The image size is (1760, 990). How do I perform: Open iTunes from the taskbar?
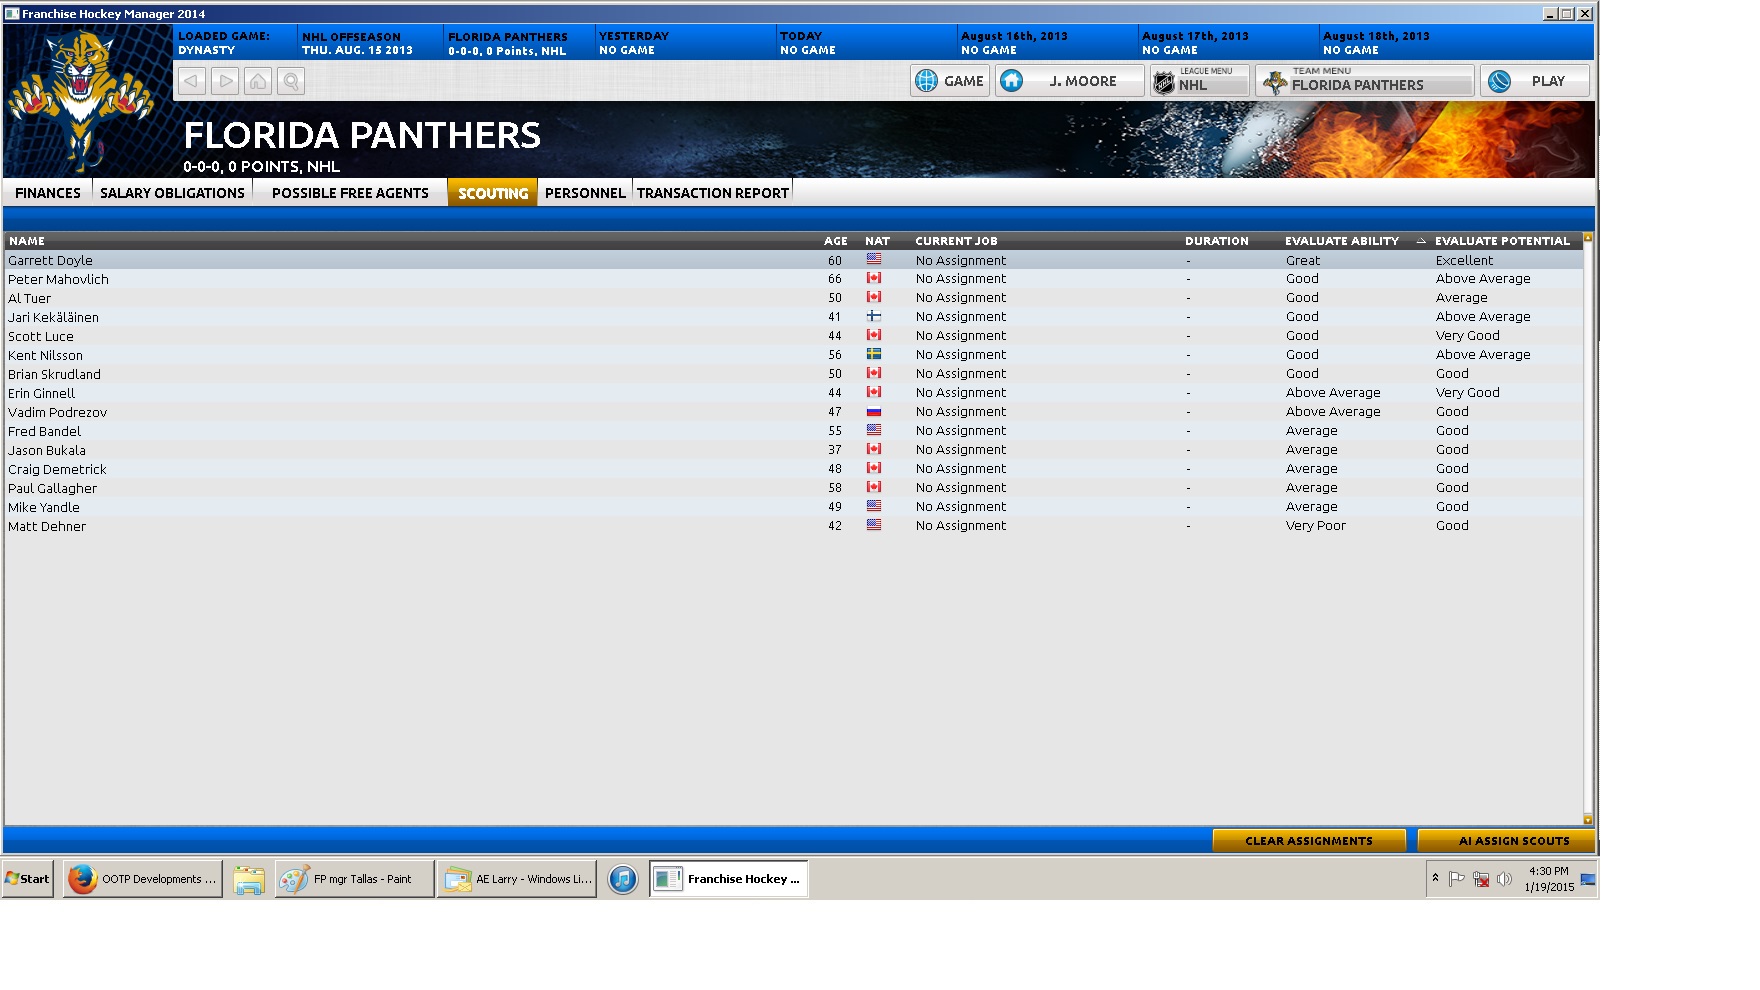tap(623, 879)
